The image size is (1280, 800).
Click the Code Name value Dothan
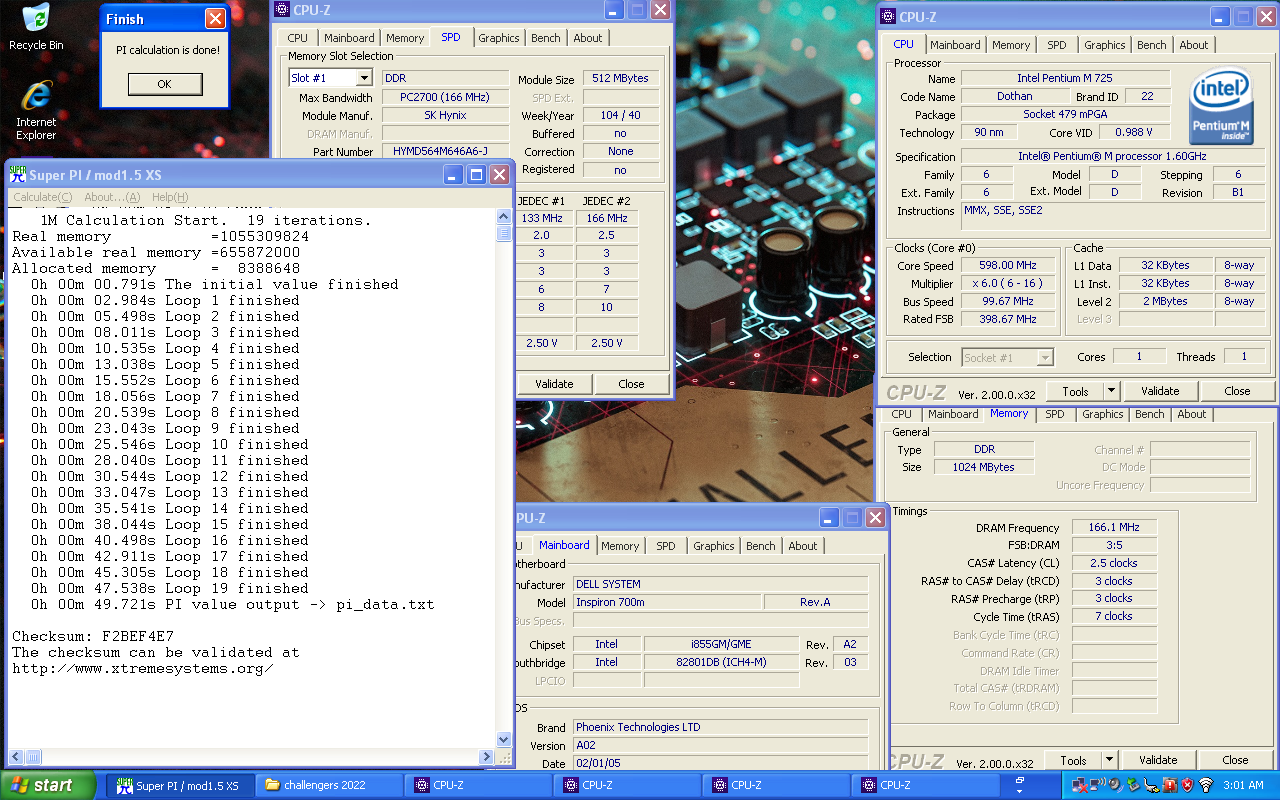coord(1015,96)
